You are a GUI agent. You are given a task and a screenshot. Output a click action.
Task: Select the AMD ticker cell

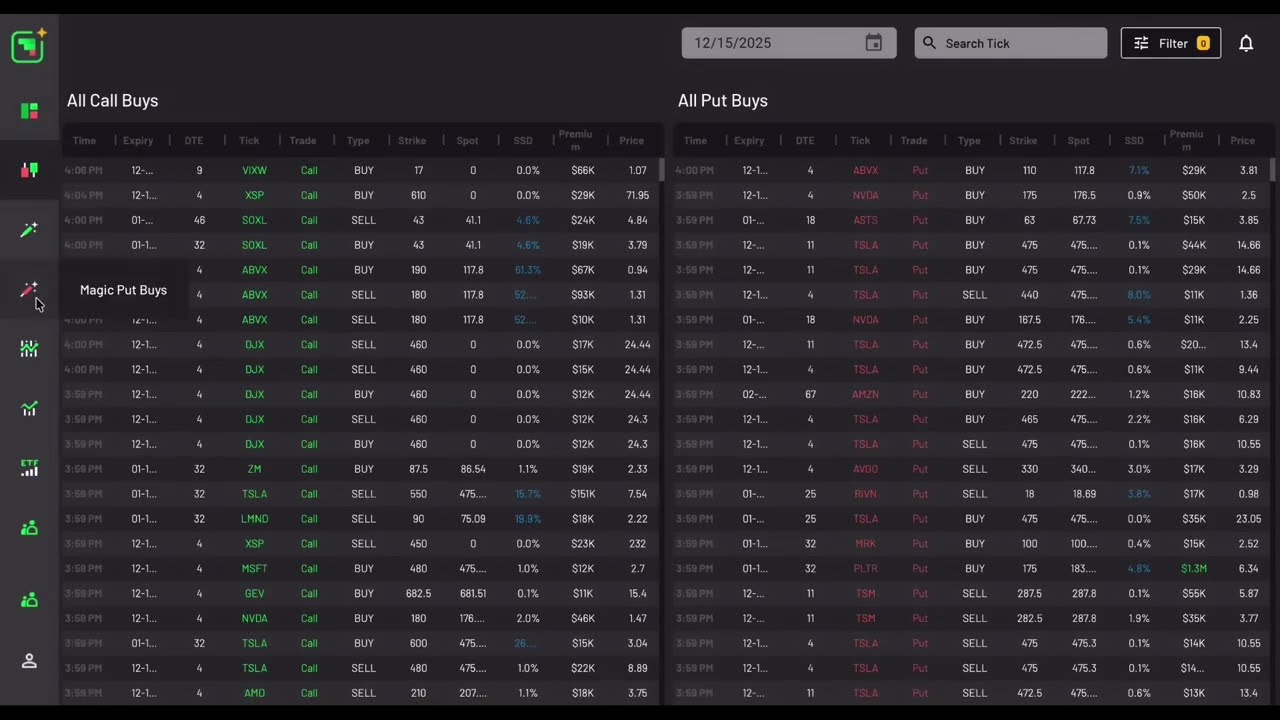click(x=254, y=693)
